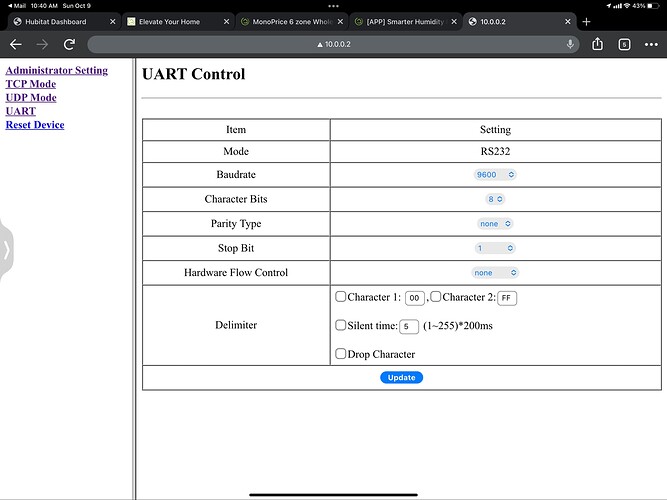Open the tab switcher icon
Screen dimensions: 667x500
[624, 44]
